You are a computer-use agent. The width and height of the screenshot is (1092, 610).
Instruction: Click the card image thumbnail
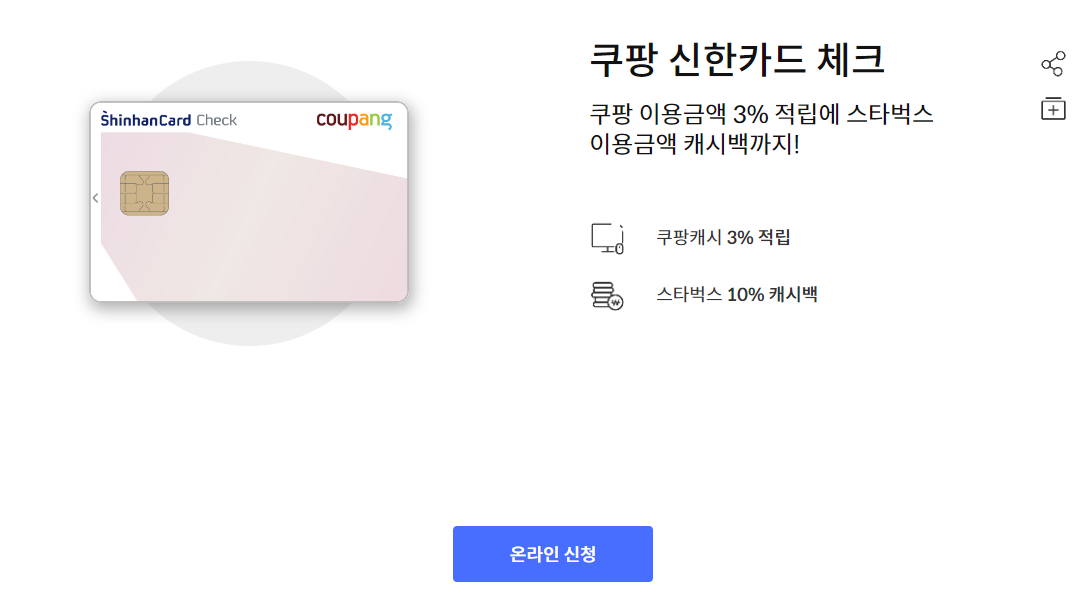[x=248, y=199]
